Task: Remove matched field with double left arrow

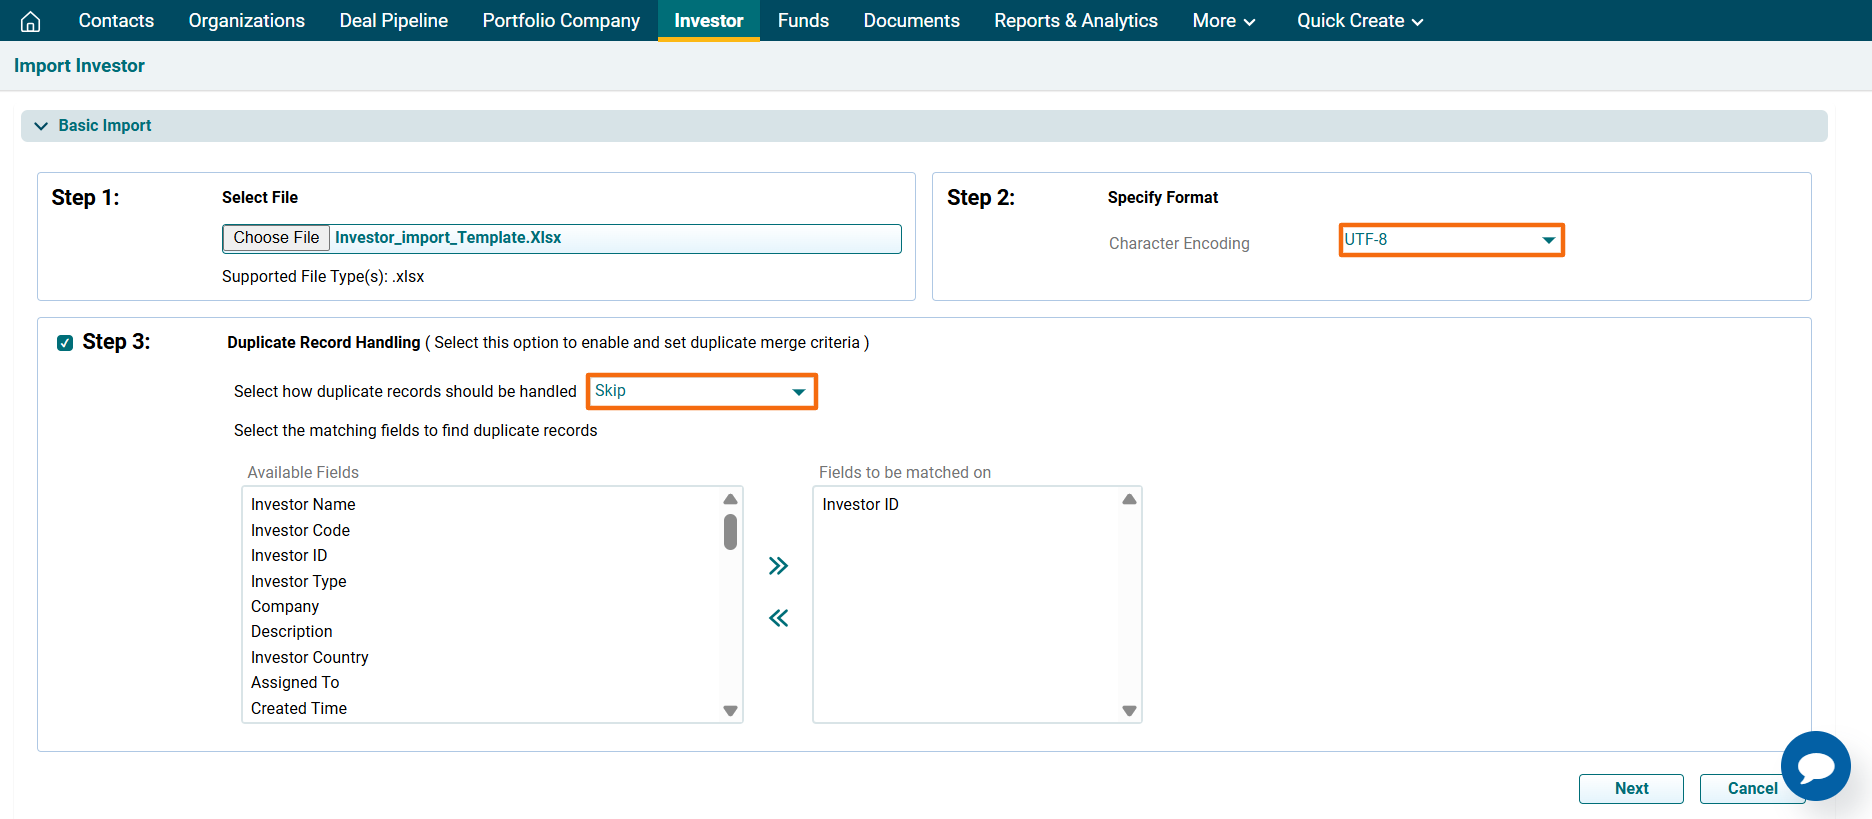Action: pos(778,618)
